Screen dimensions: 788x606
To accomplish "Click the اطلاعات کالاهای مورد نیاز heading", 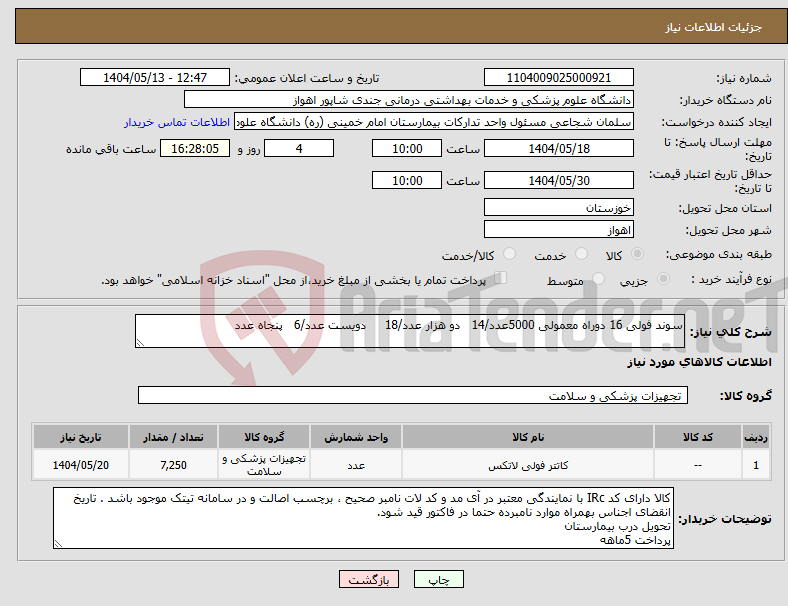I will coord(699,362).
